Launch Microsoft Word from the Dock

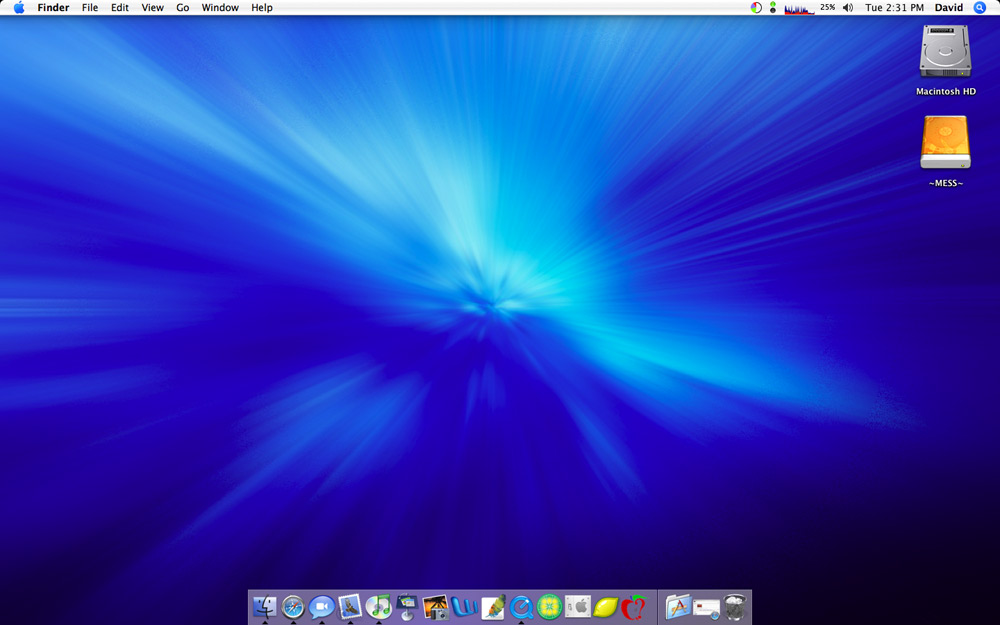(464, 607)
